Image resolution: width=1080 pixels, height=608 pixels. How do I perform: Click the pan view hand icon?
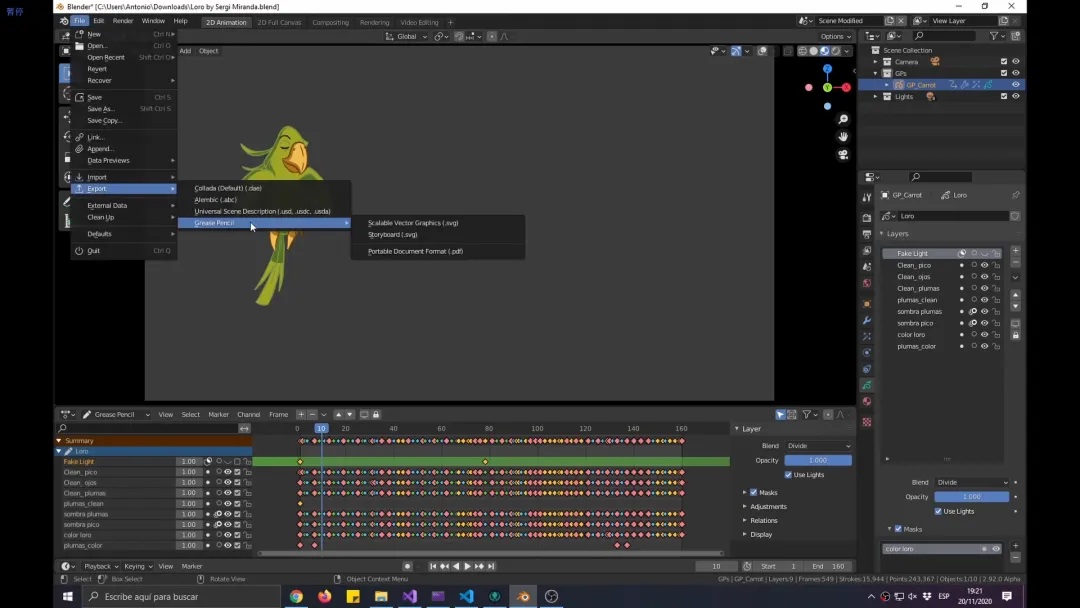point(843,136)
